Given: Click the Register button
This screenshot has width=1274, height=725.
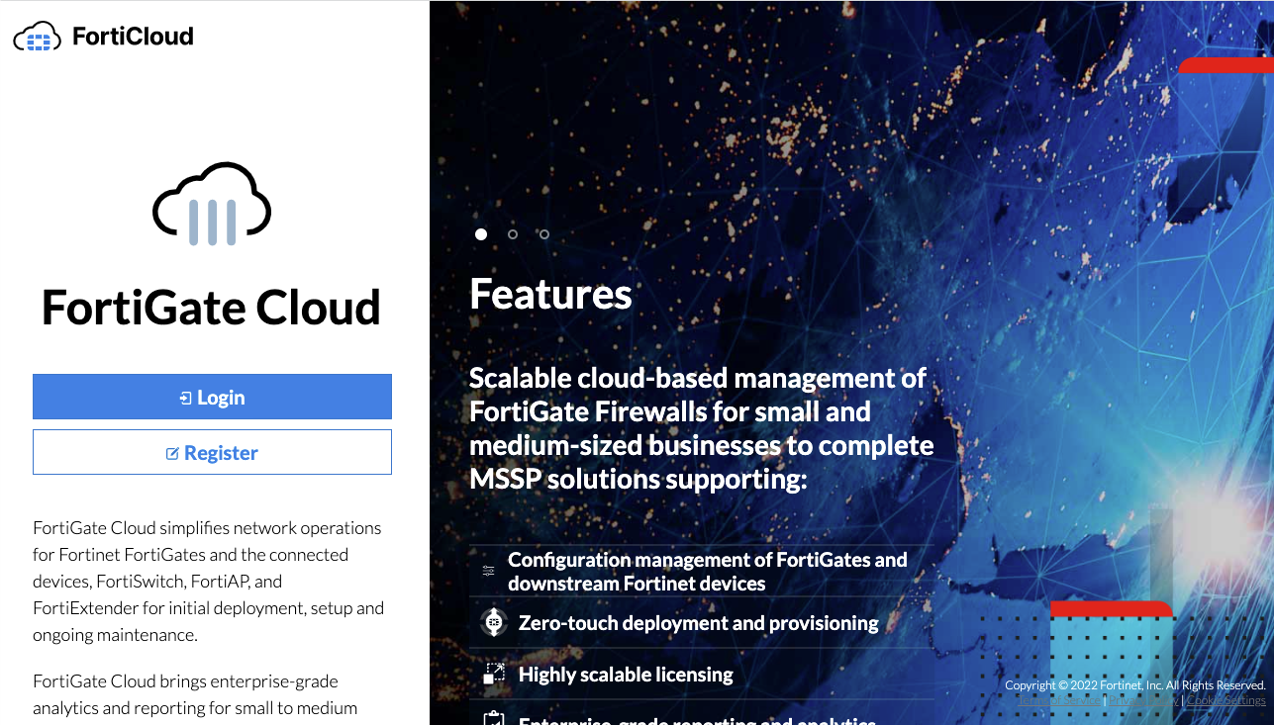Looking at the screenshot, I should point(212,452).
